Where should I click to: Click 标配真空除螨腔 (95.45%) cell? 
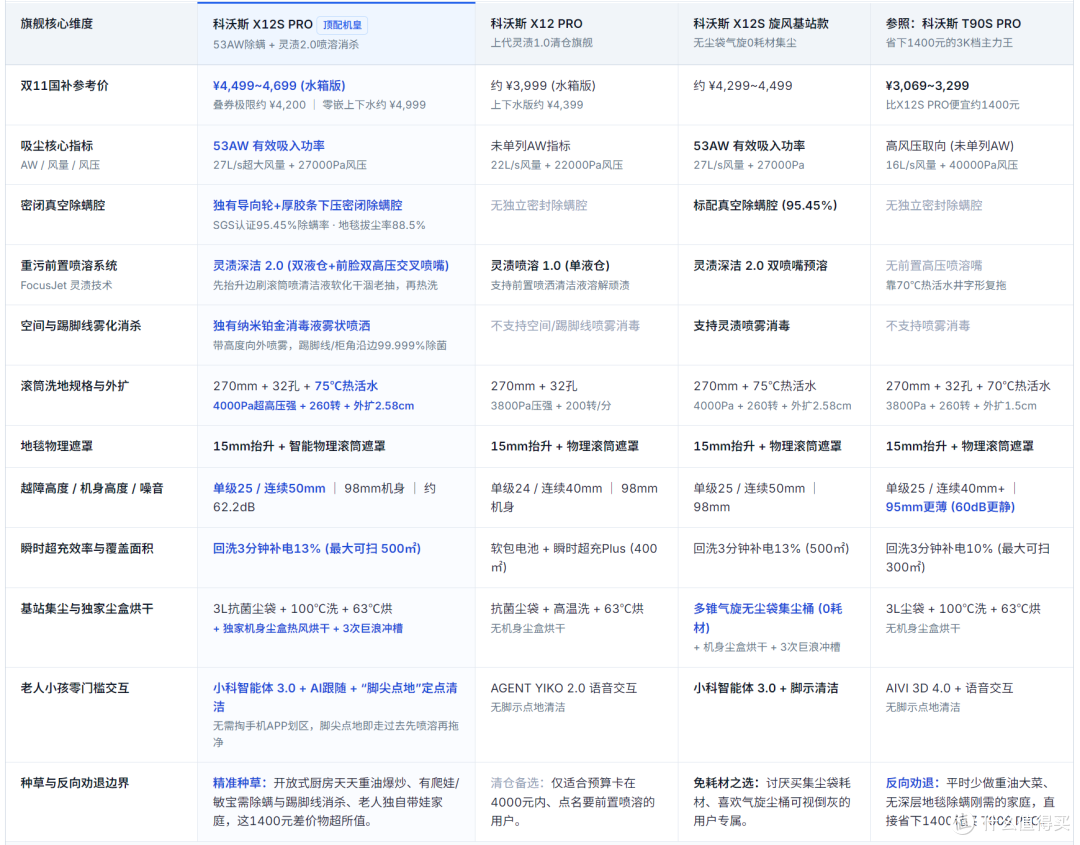pos(765,205)
